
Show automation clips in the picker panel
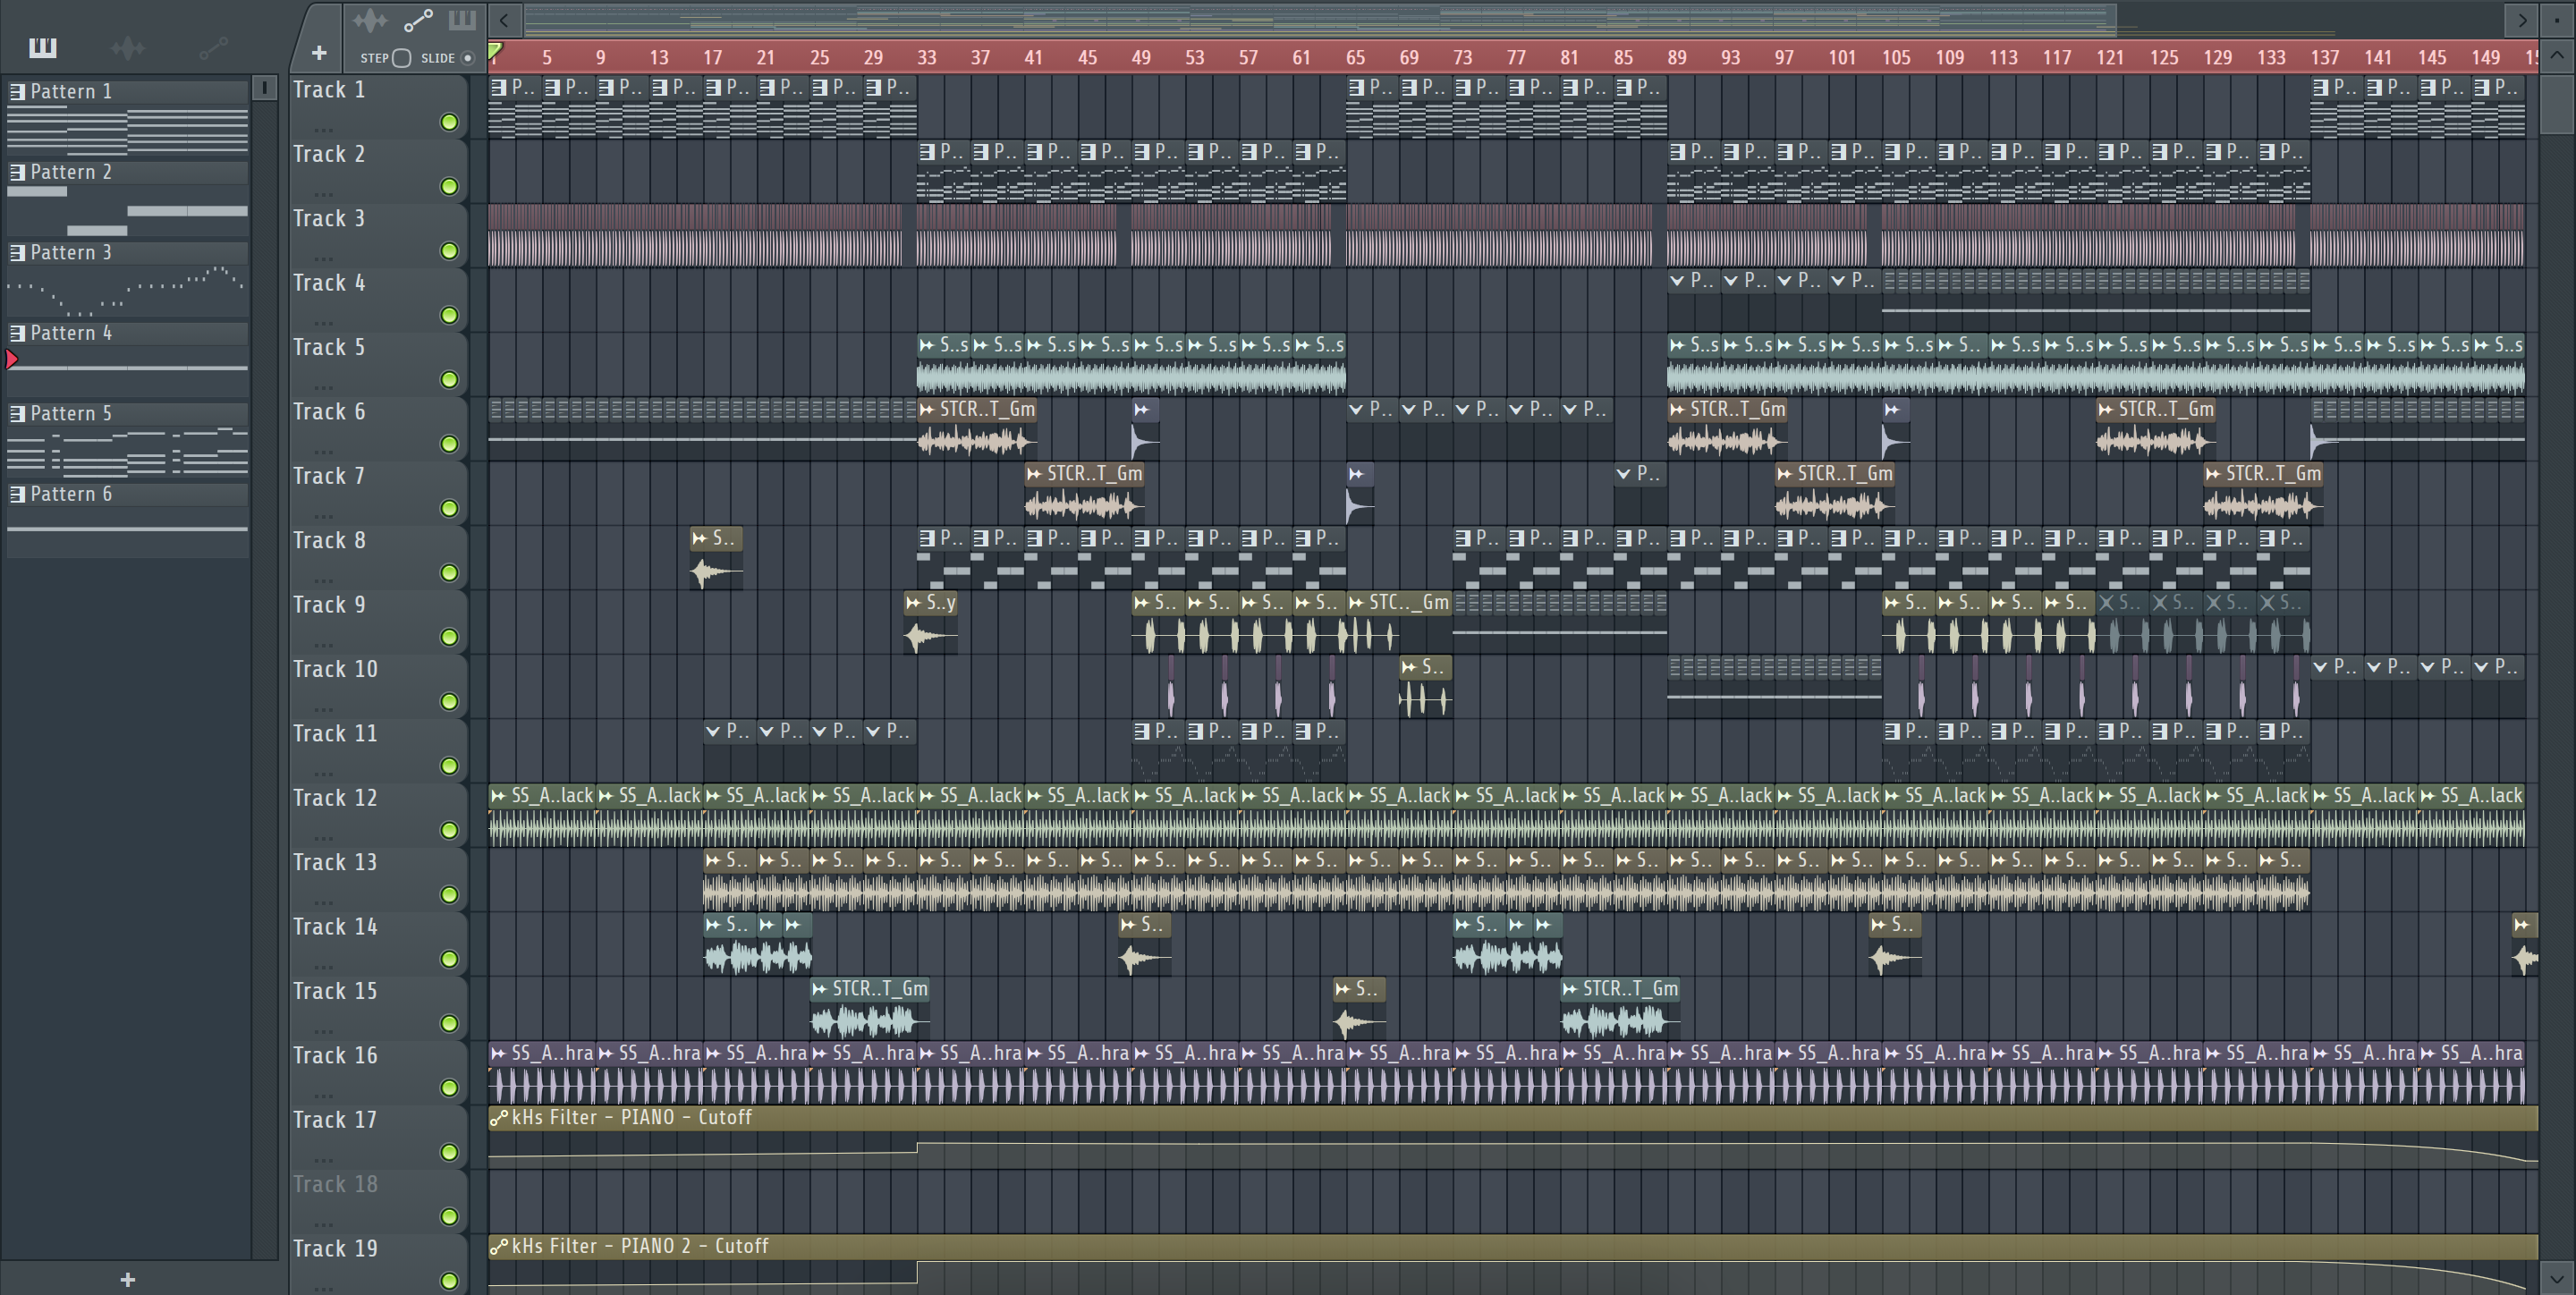[x=213, y=47]
